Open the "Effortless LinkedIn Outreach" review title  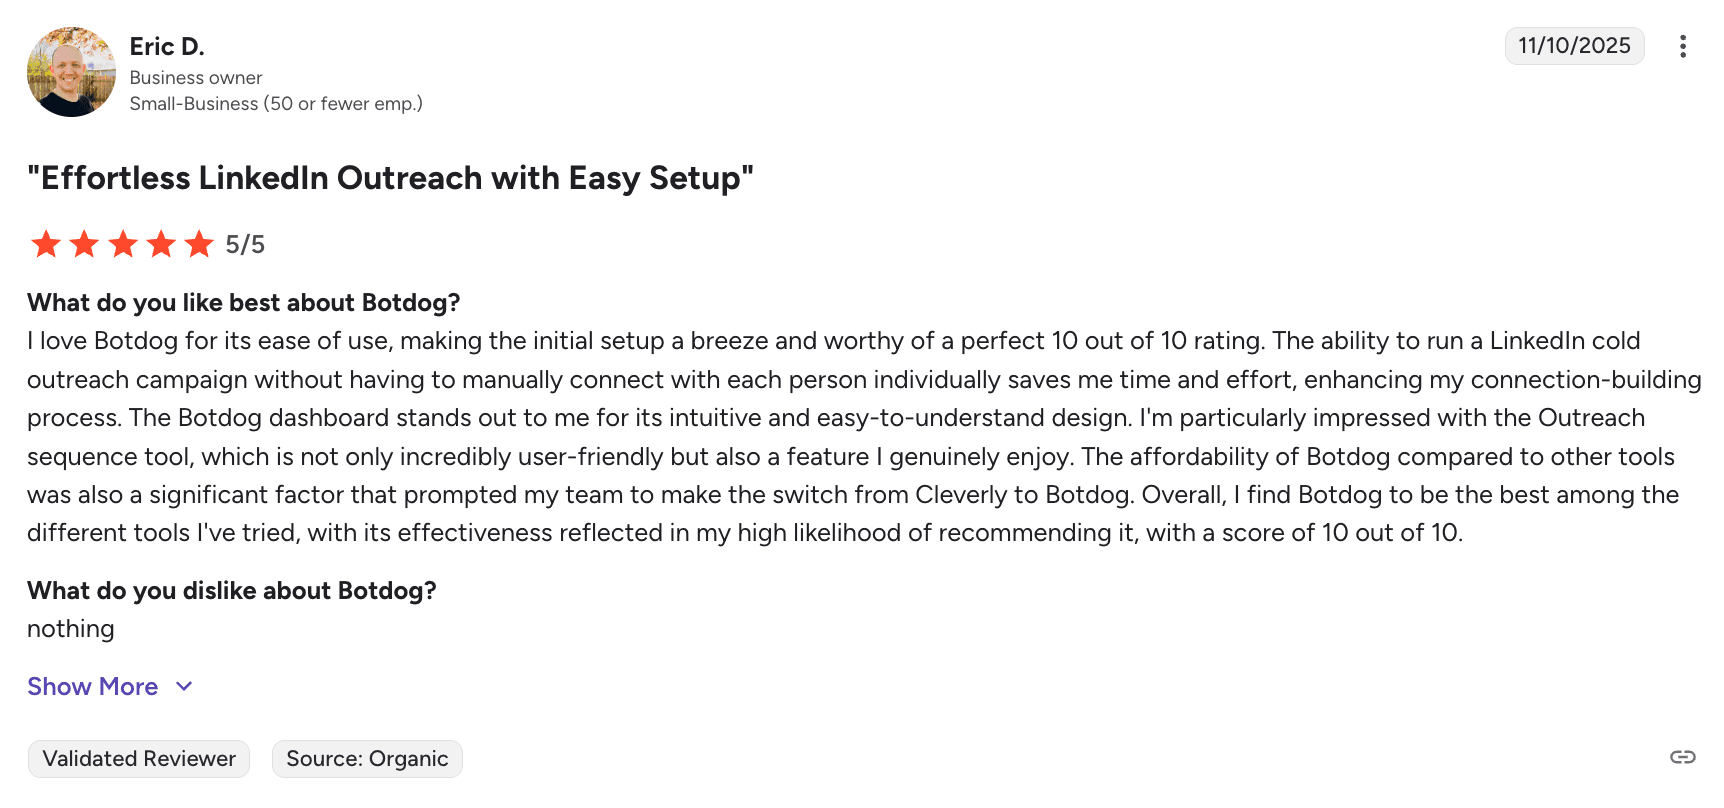(x=390, y=178)
